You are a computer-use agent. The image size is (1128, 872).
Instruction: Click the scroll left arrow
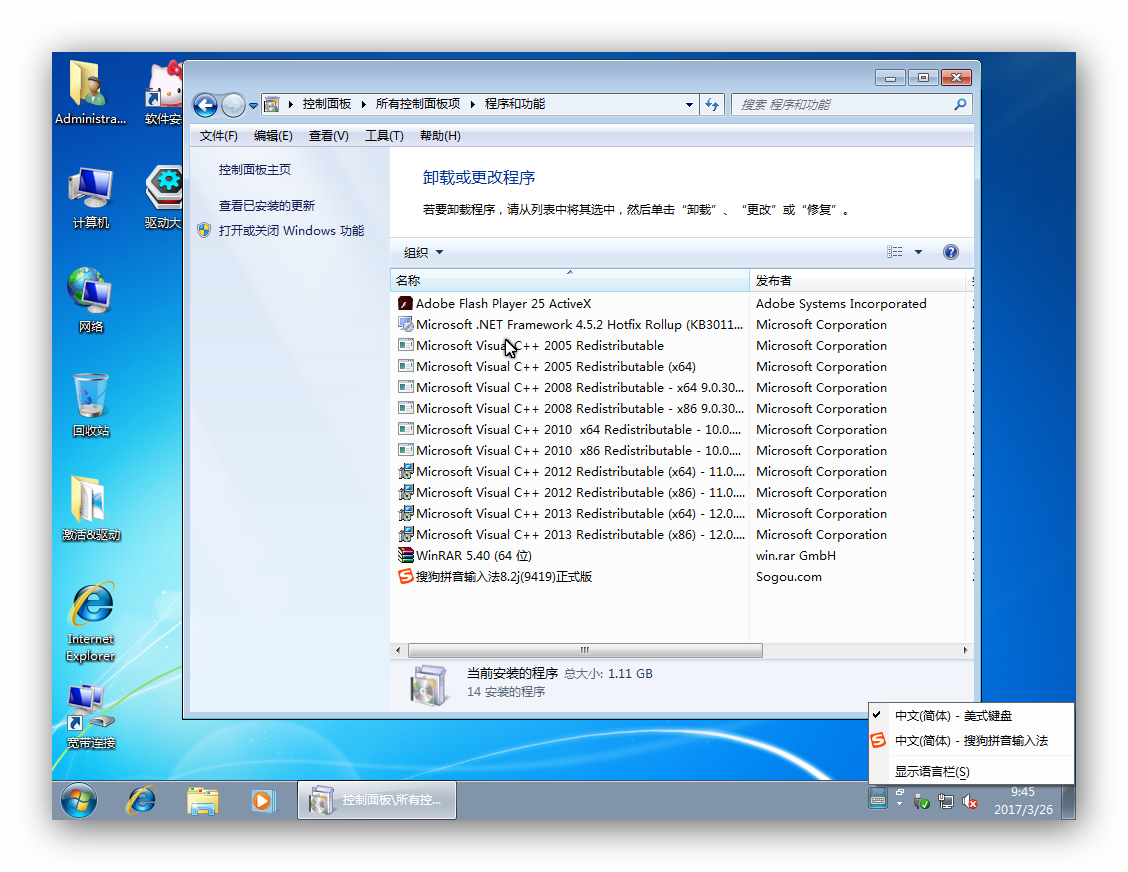[x=398, y=650]
